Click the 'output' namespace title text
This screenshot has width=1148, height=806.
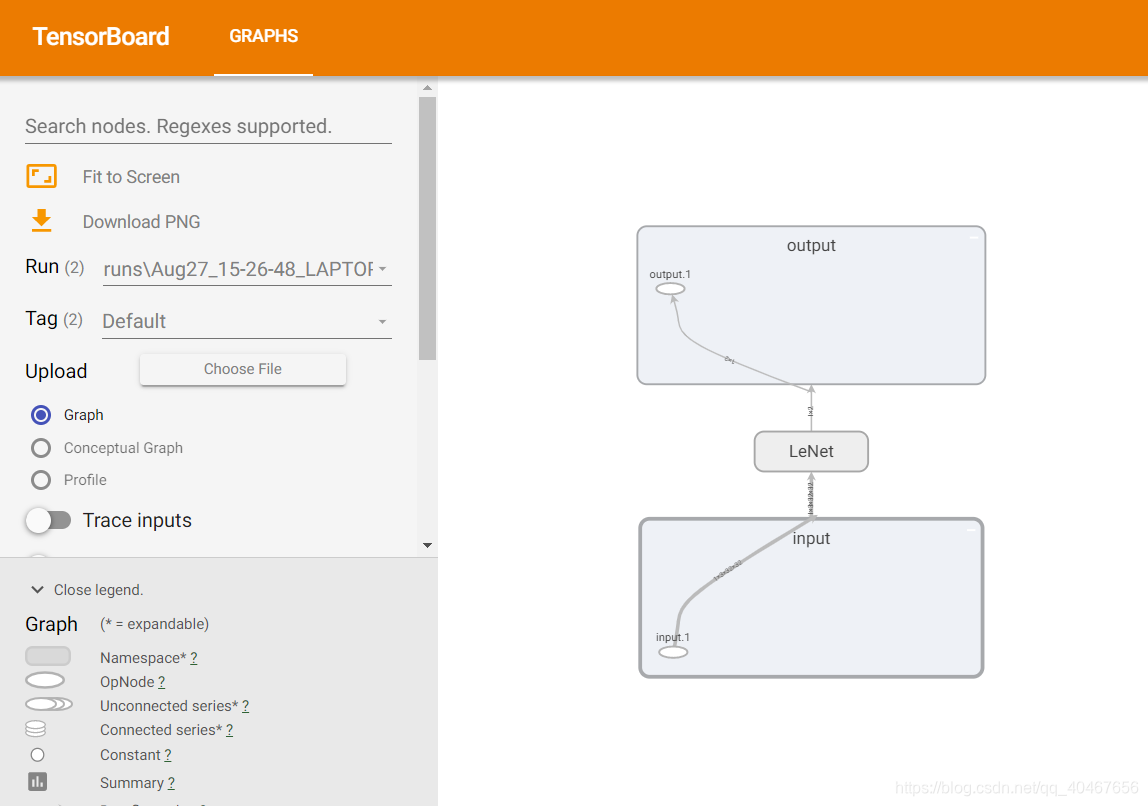tap(811, 245)
